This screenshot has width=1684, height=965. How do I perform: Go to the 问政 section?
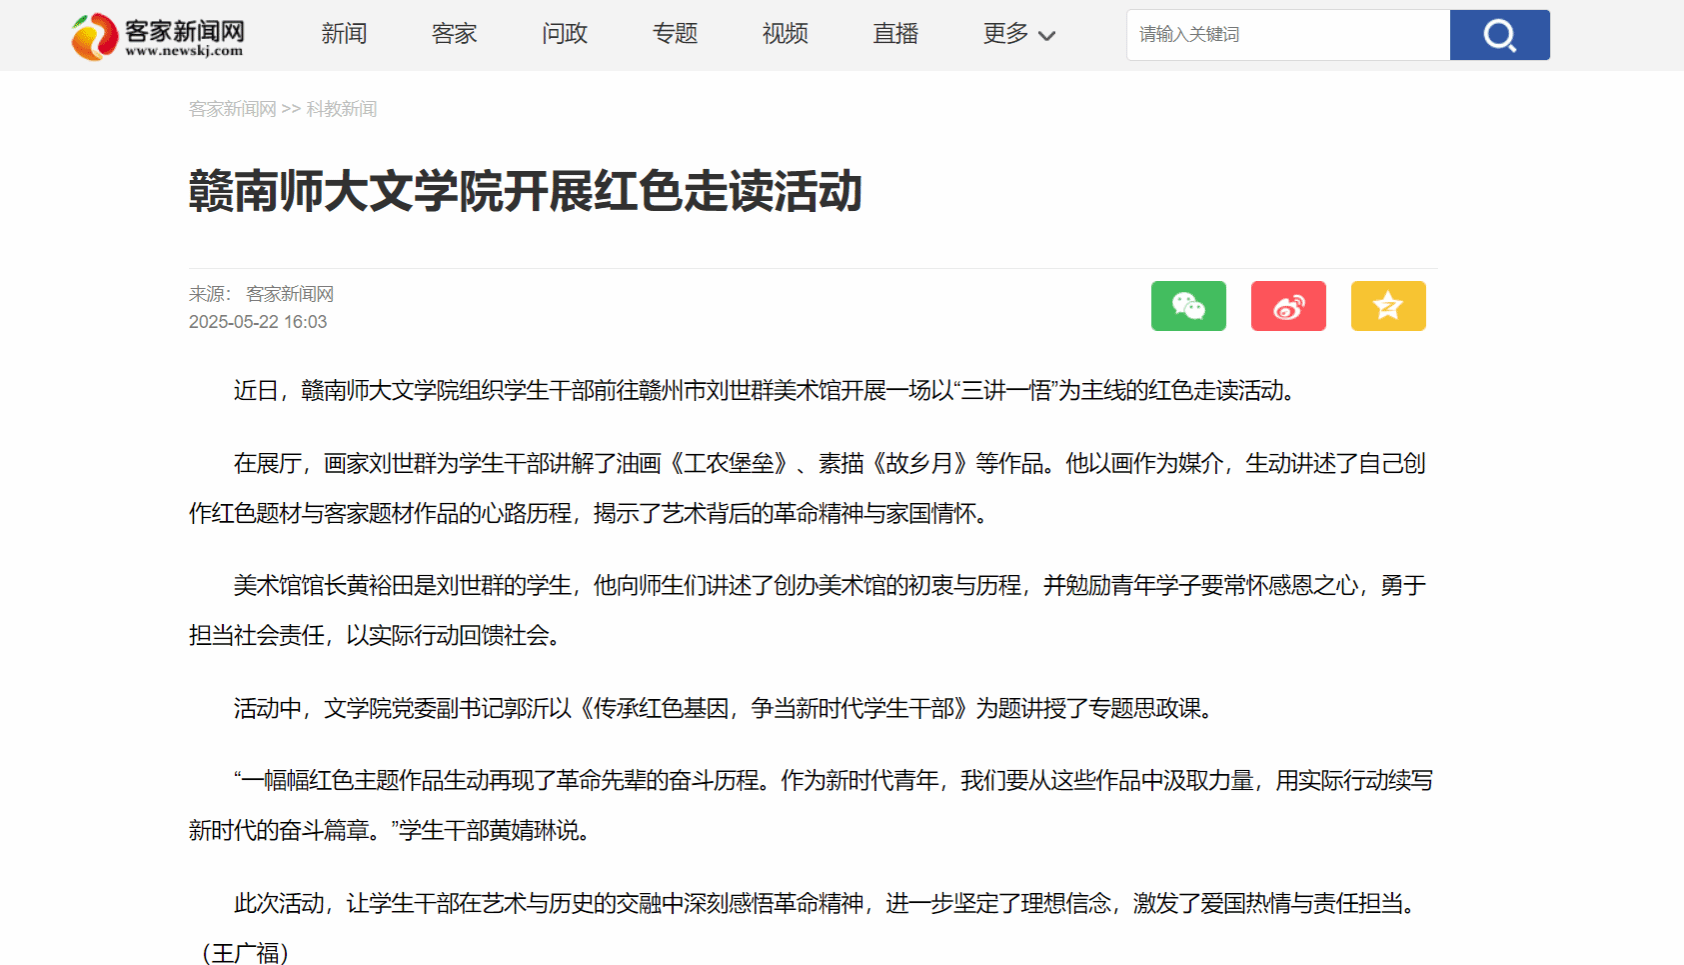pyautogui.click(x=565, y=34)
